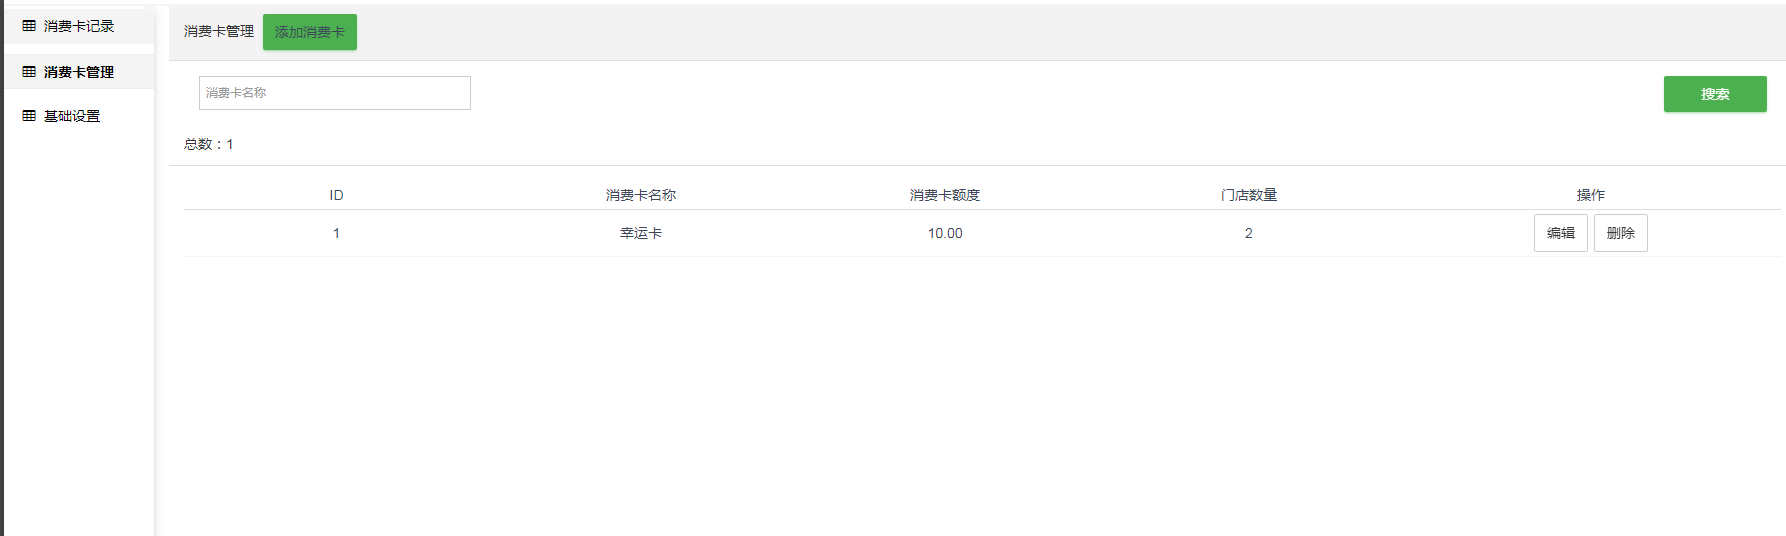The height and width of the screenshot is (536, 1786).
Task: Click the ID column header
Action: coord(336,195)
